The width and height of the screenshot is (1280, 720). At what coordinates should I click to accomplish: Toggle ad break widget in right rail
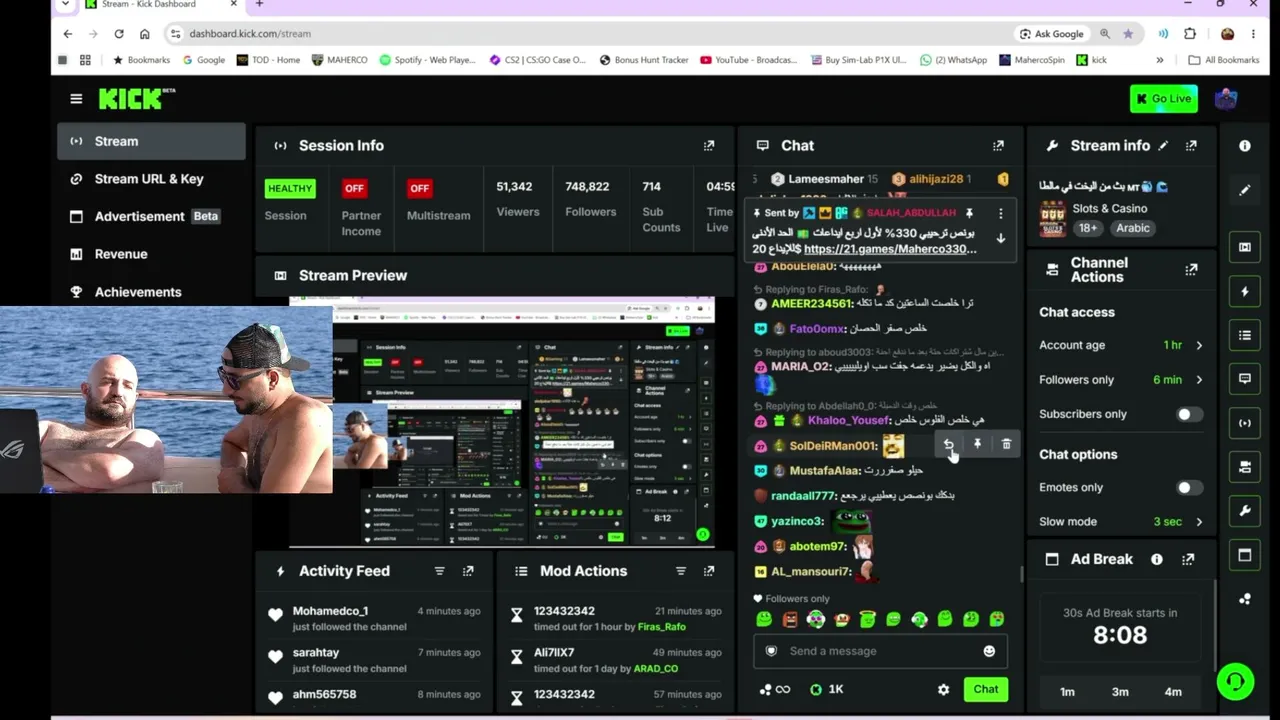click(1245, 555)
